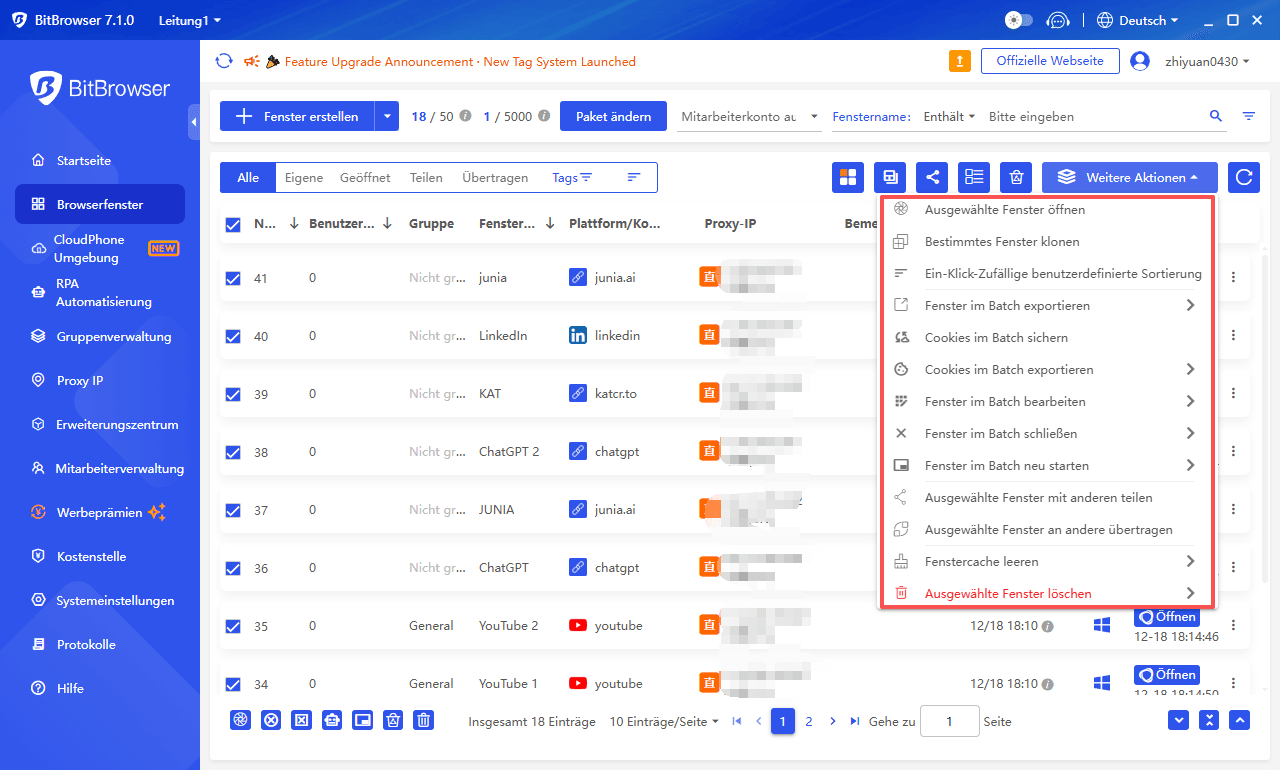Uncheck the checkbox for row 34
Screen dimensions: 1280x770
233,684
